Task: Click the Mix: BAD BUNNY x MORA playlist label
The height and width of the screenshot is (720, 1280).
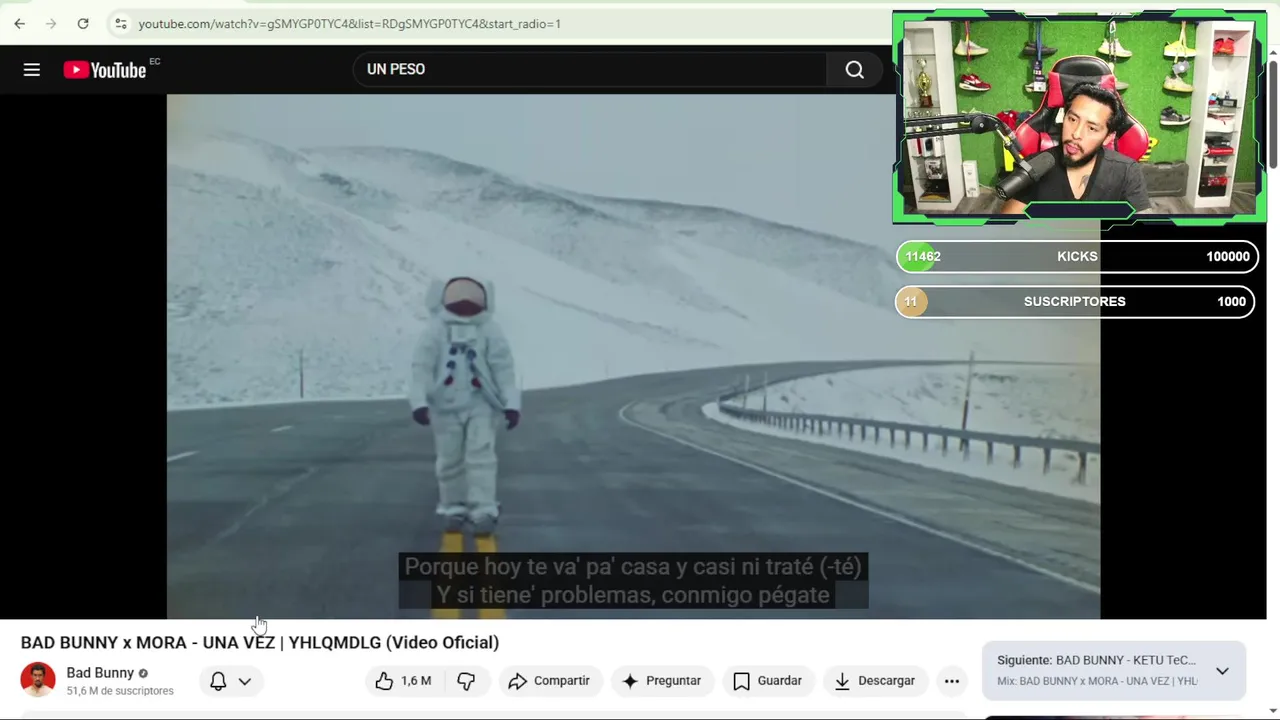Action: 1097,681
